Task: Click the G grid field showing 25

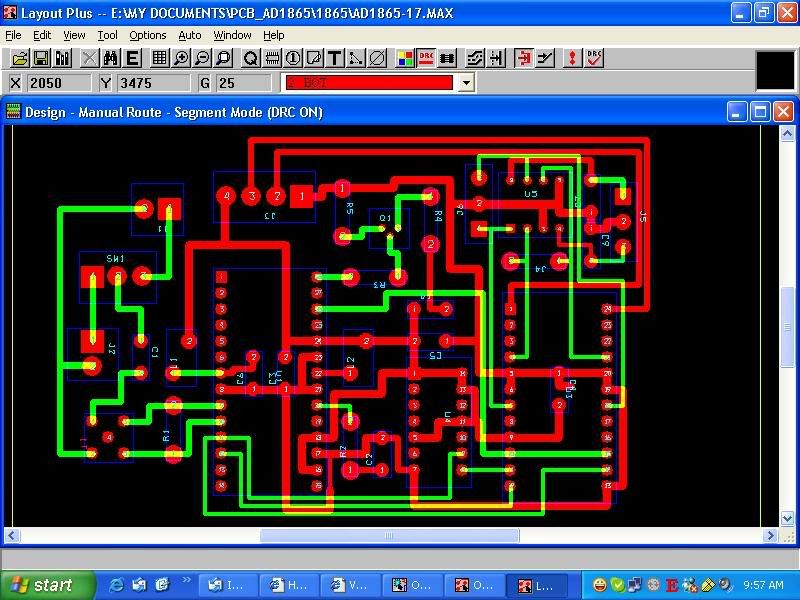Action: (243, 83)
